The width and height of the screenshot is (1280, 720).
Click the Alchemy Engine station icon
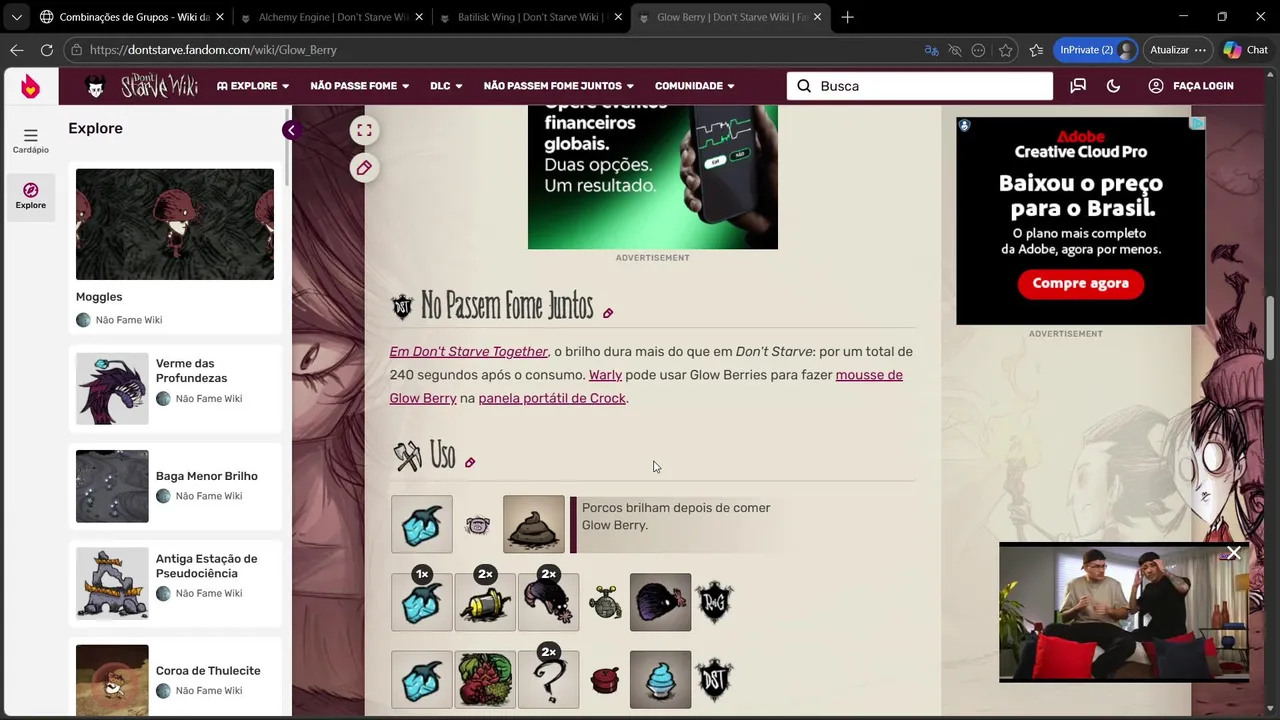[605, 602]
